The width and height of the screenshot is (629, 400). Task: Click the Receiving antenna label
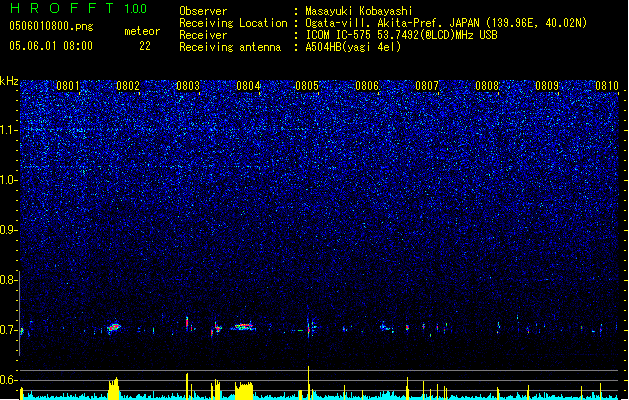point(230,47)
